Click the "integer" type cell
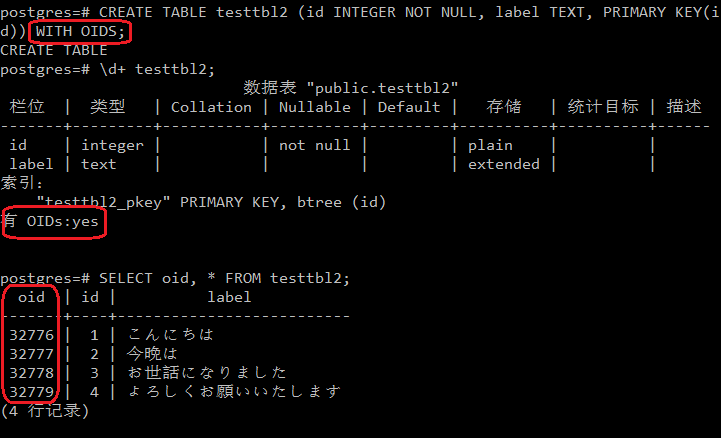 (112, 145)
